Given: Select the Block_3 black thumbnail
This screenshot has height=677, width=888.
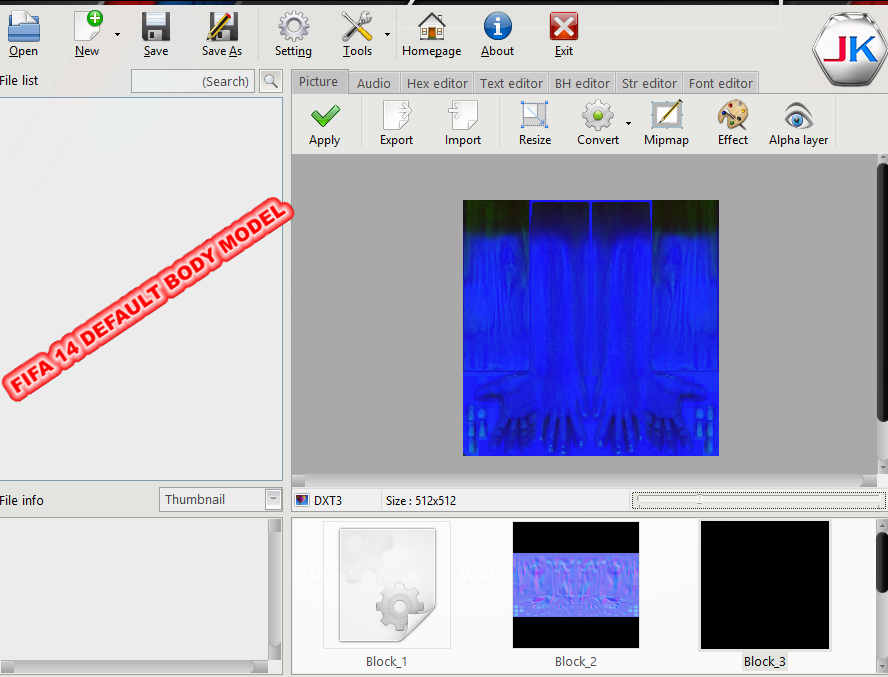Looking at the screenshot, I should click(x=765, y=585).
